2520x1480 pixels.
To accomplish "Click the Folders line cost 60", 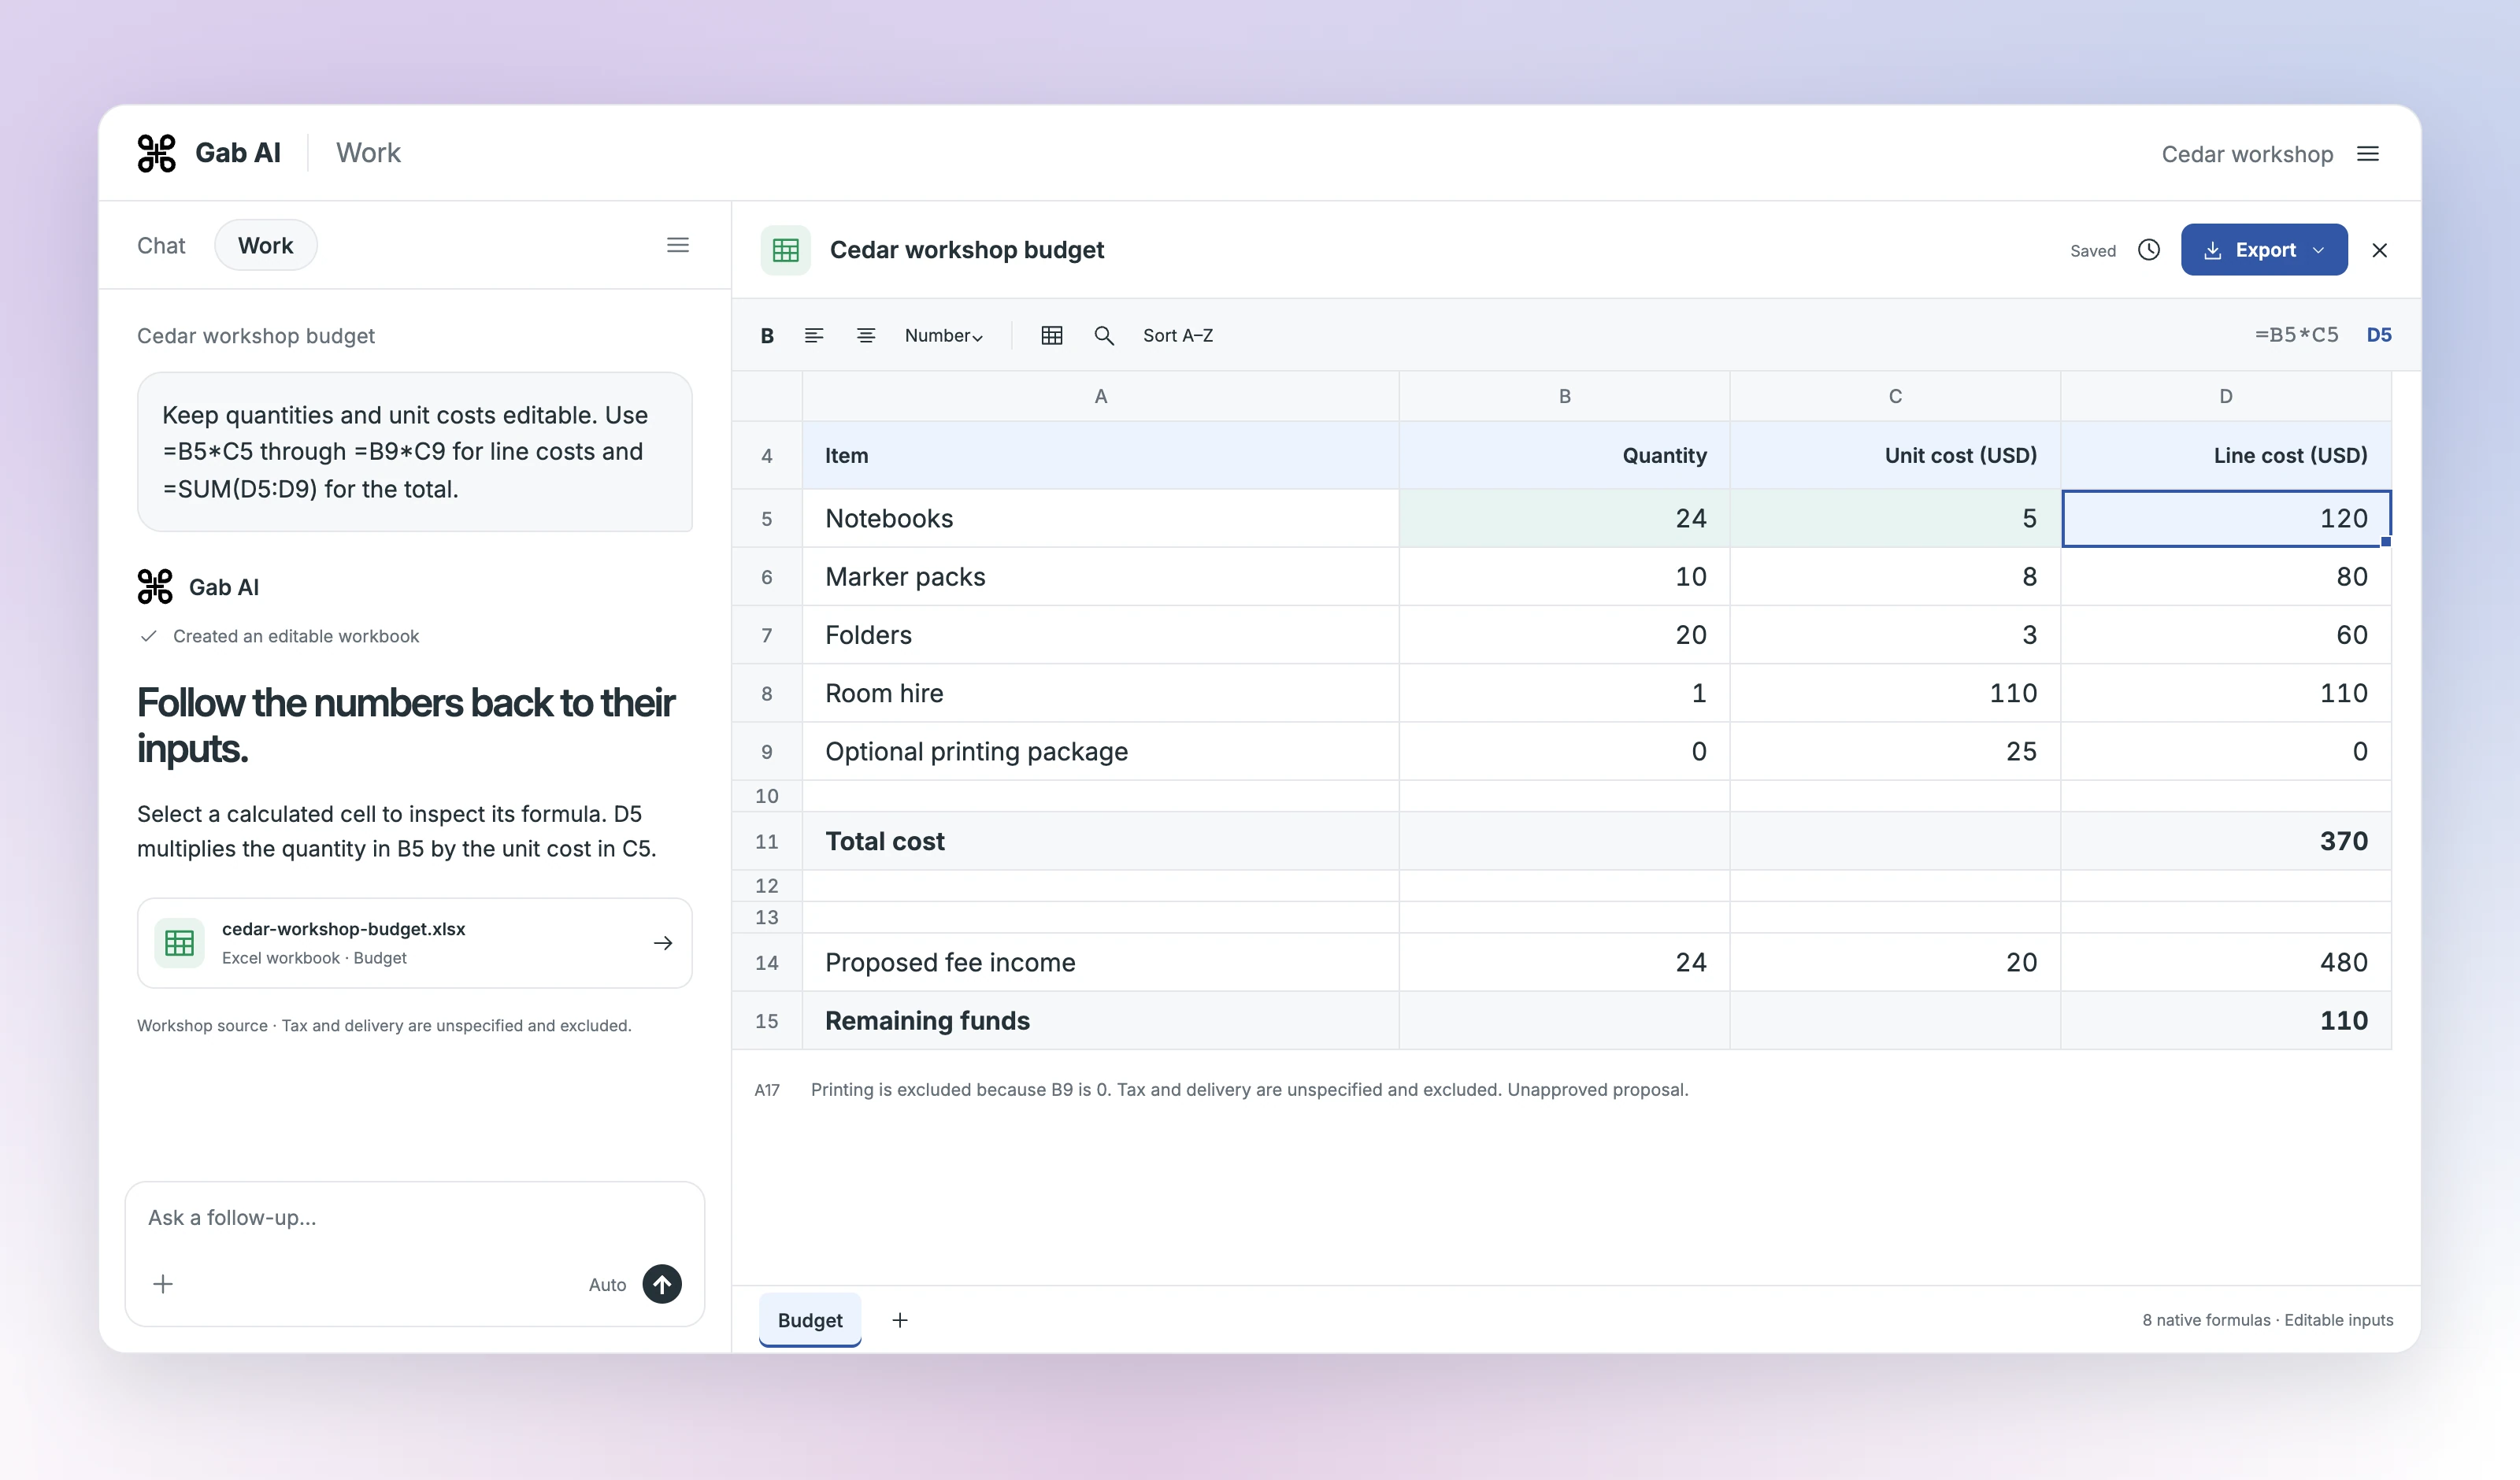I will tap(2225, 635).
